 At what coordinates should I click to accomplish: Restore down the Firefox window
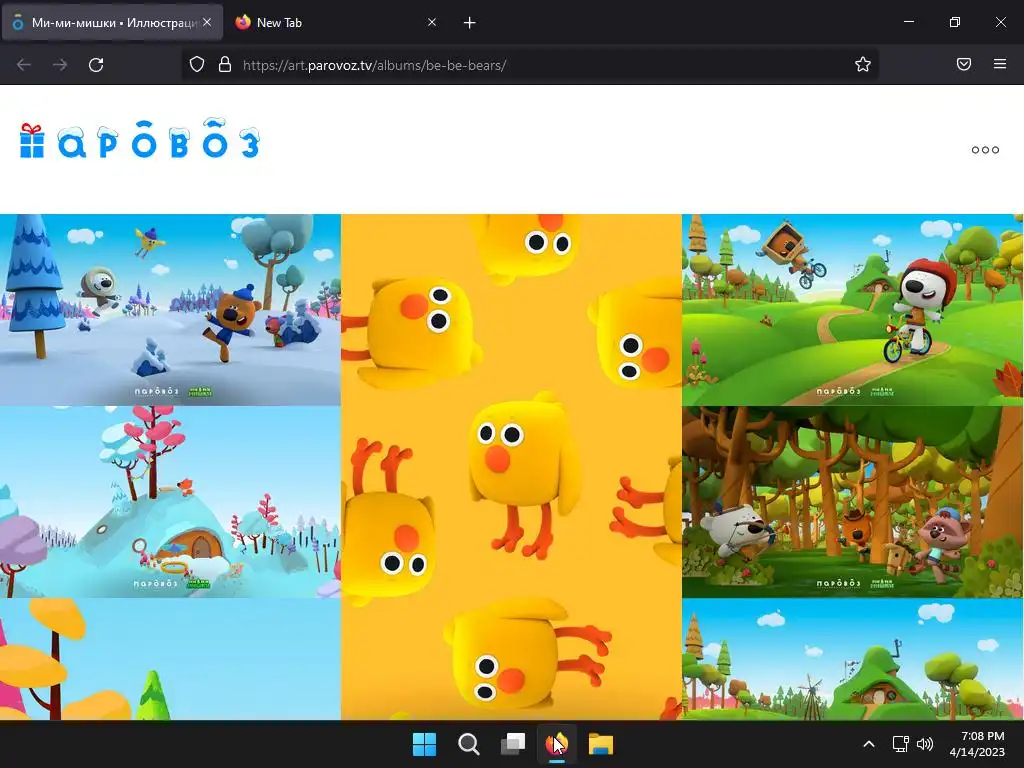(x=954, y=22)
